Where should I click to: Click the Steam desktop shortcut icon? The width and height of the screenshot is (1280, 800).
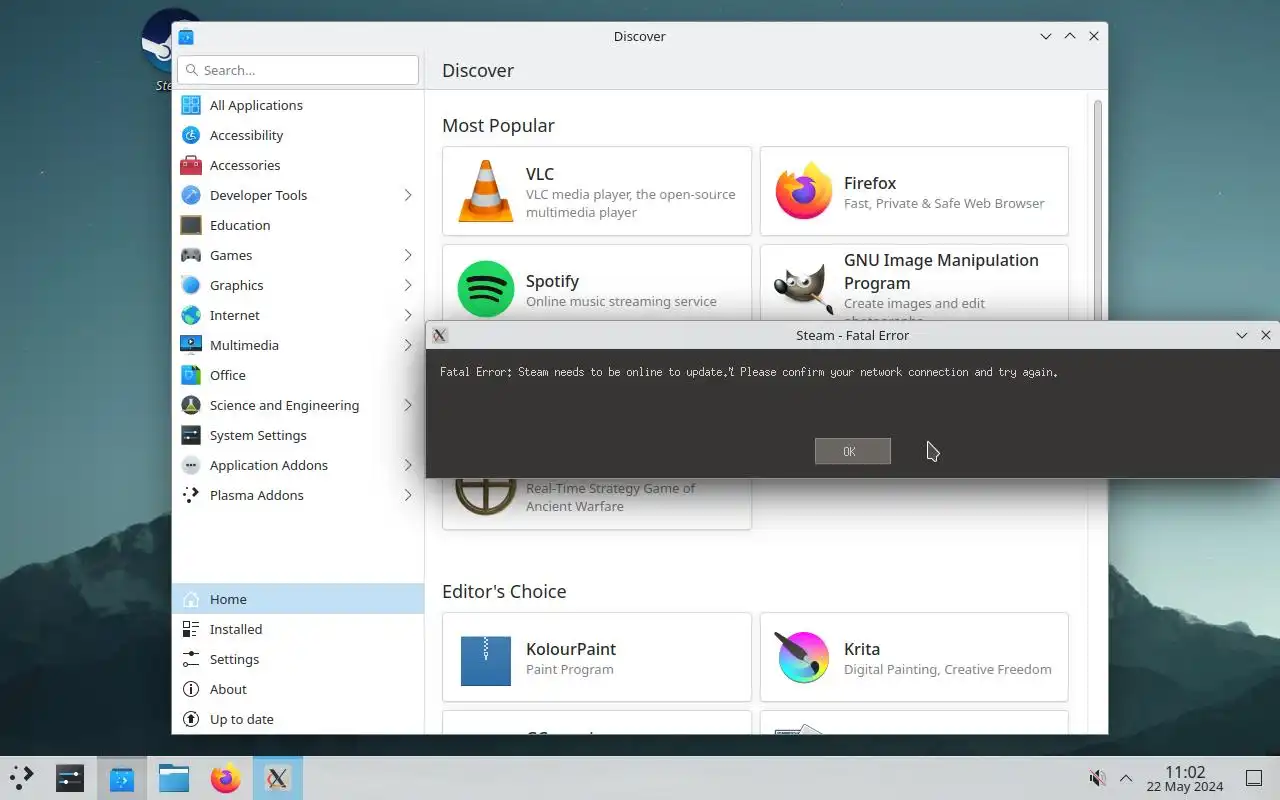172,40
